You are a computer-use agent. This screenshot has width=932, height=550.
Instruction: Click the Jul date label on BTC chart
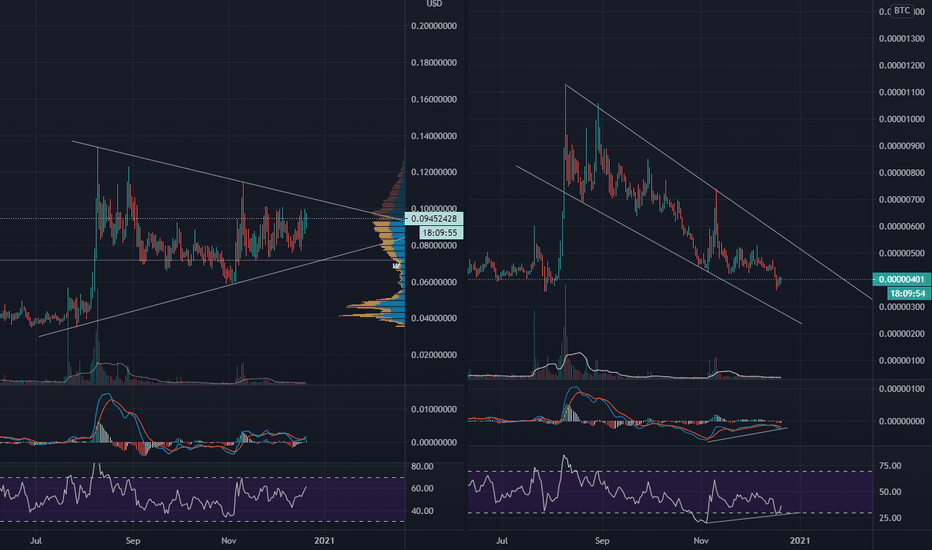click(502, 541)
